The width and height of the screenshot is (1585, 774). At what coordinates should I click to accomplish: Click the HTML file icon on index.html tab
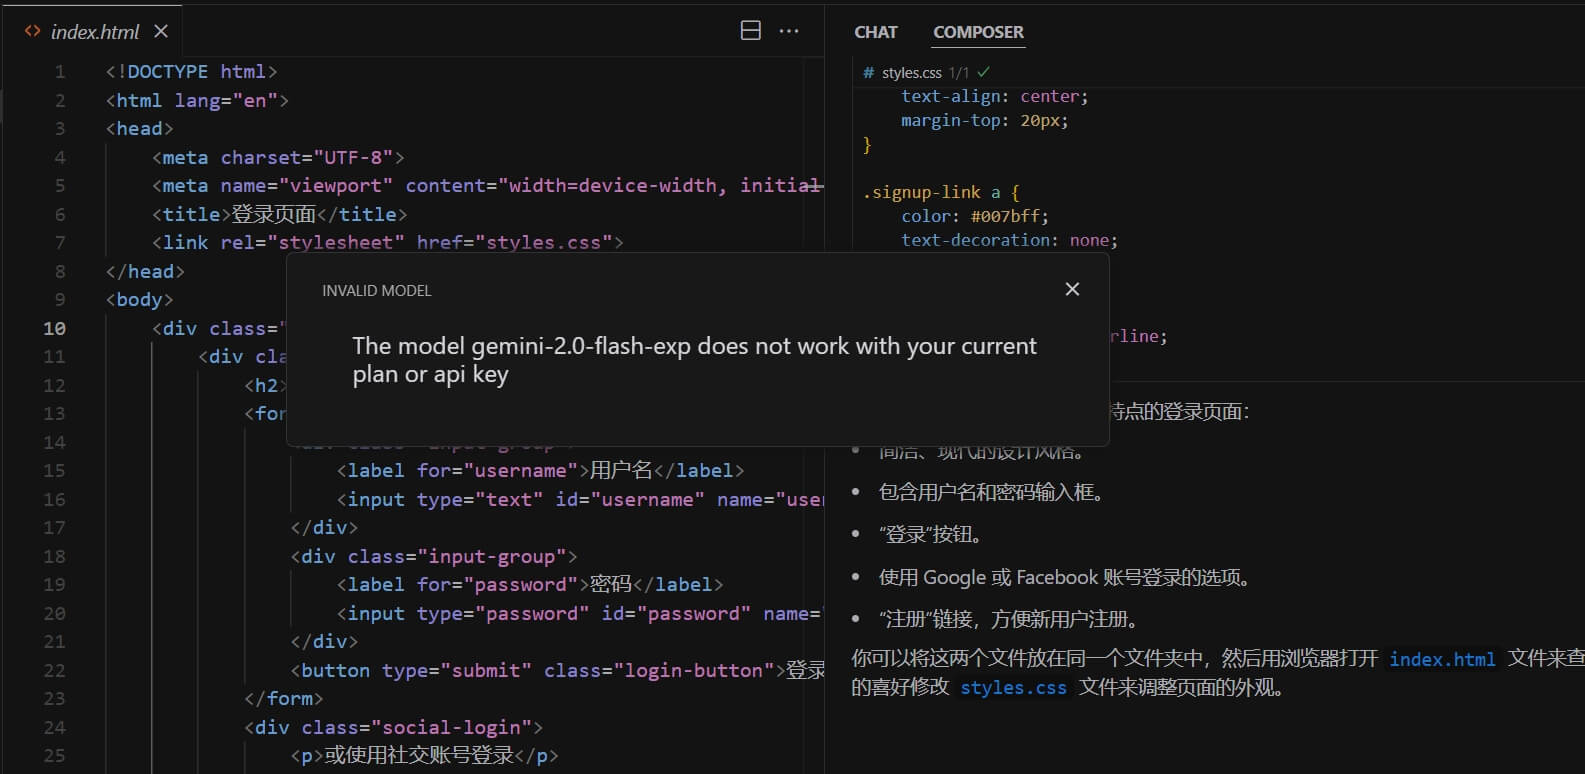pyautogui.click(x=33, y=32)
